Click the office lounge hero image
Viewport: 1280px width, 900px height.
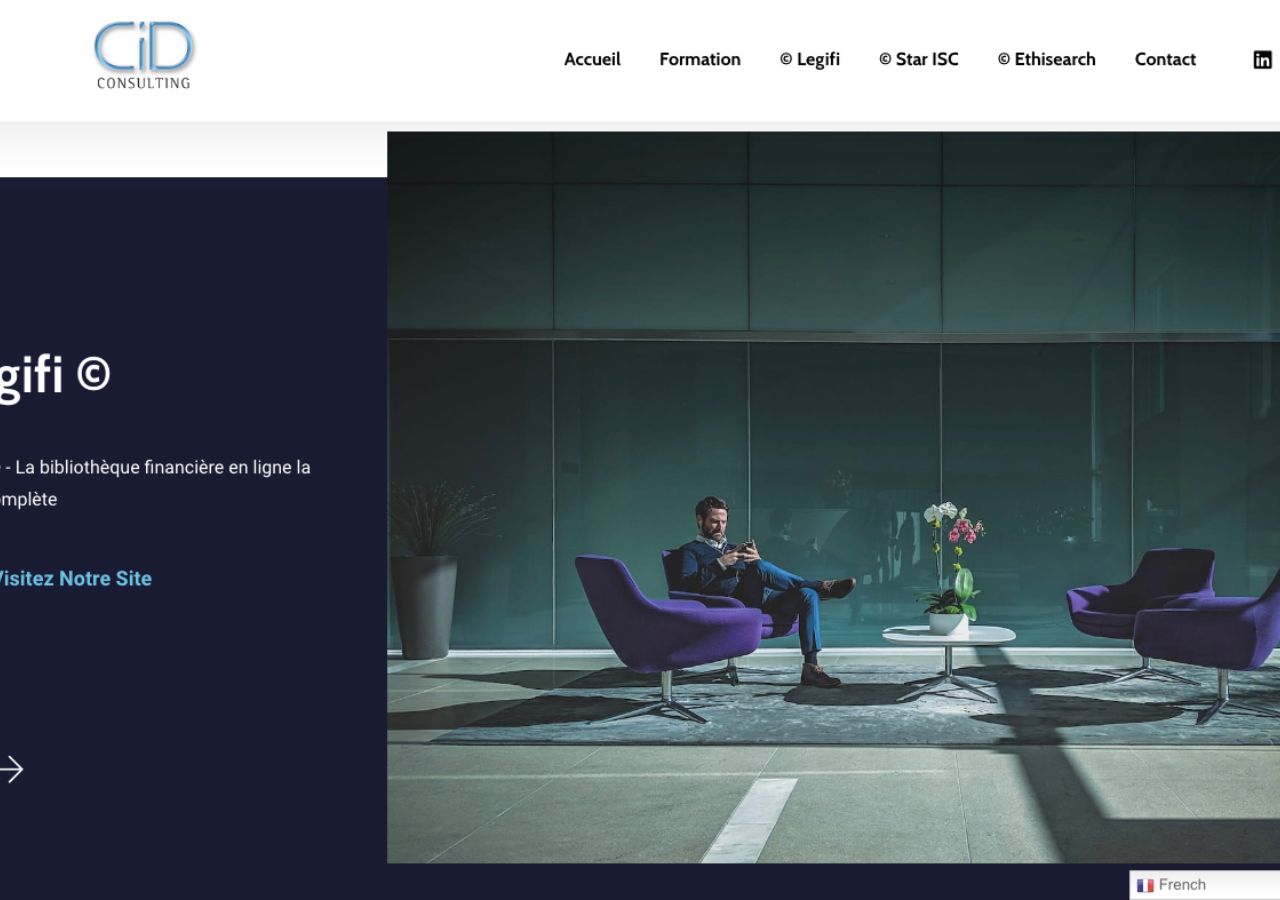tap(833, 497)
